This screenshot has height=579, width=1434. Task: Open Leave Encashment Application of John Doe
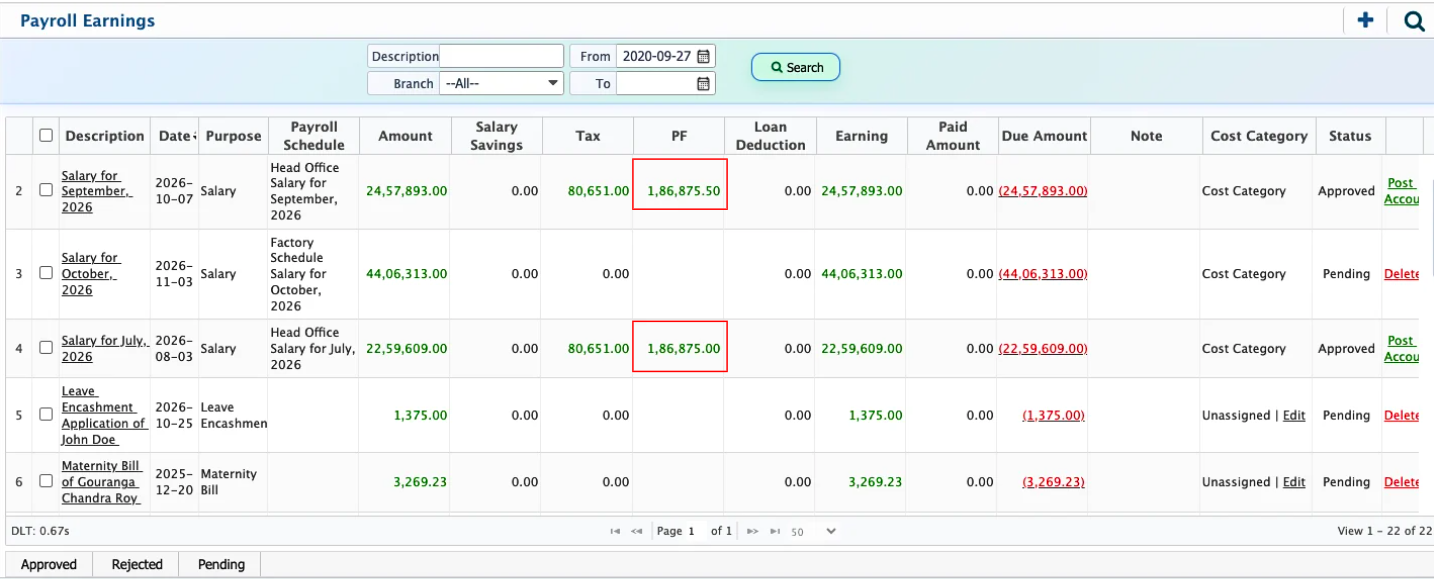[x=104, y=415]
